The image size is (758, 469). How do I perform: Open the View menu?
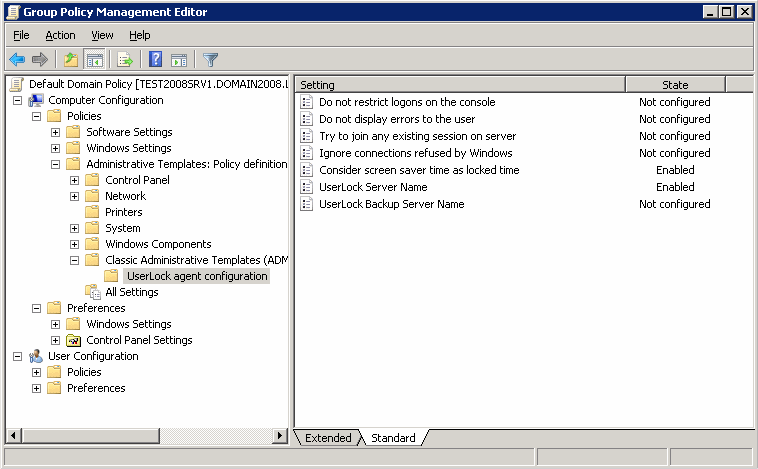(102, 35)
